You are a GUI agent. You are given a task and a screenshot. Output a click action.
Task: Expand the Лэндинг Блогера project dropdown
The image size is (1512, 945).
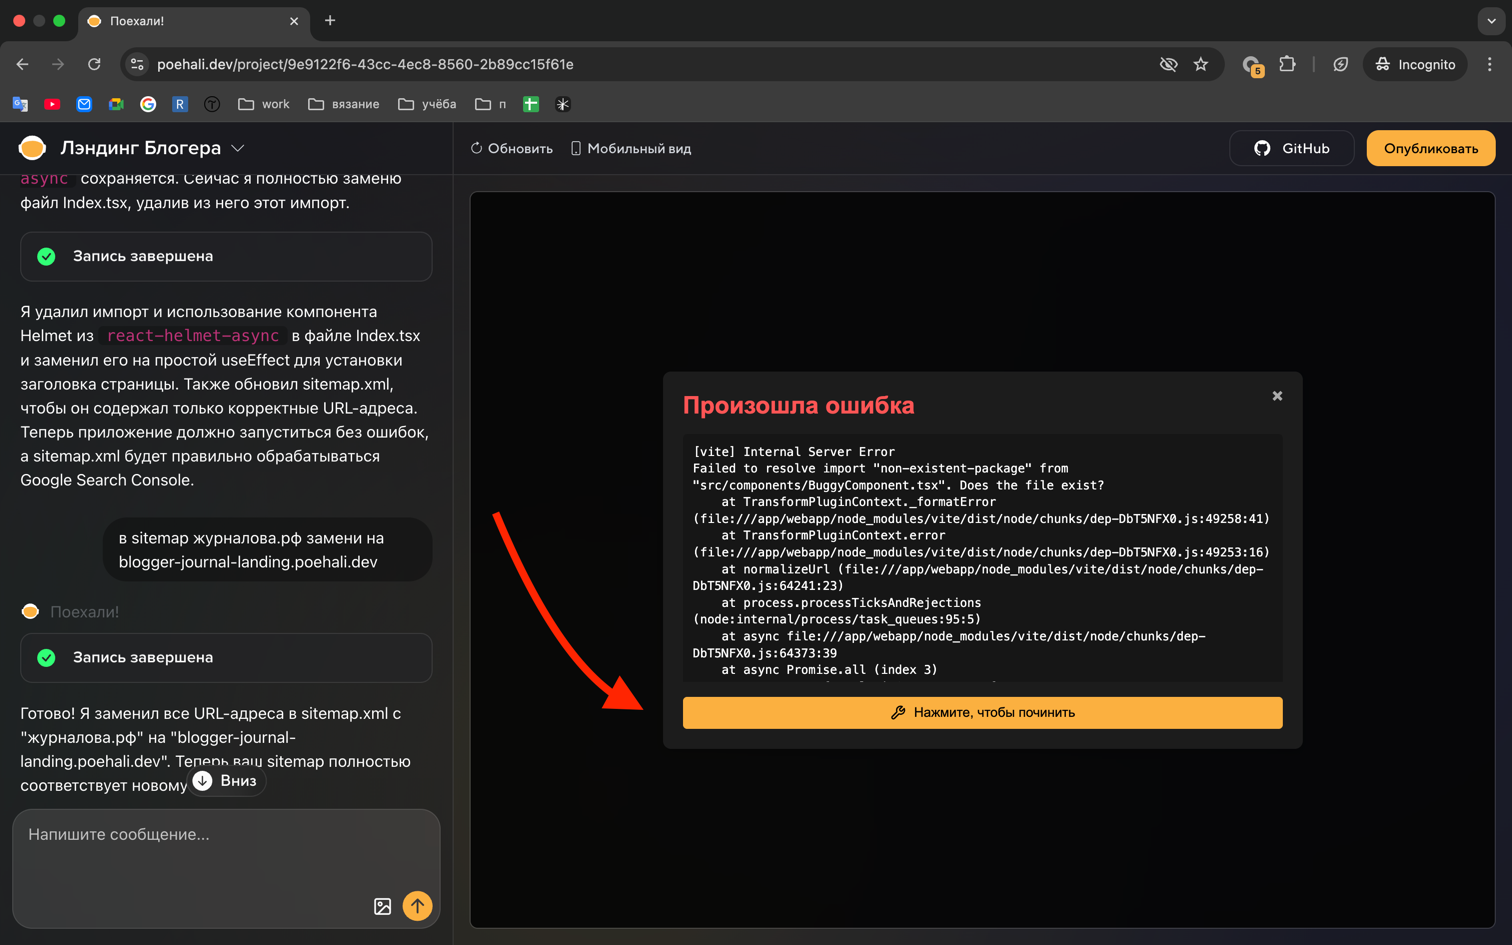click(238, 148)
